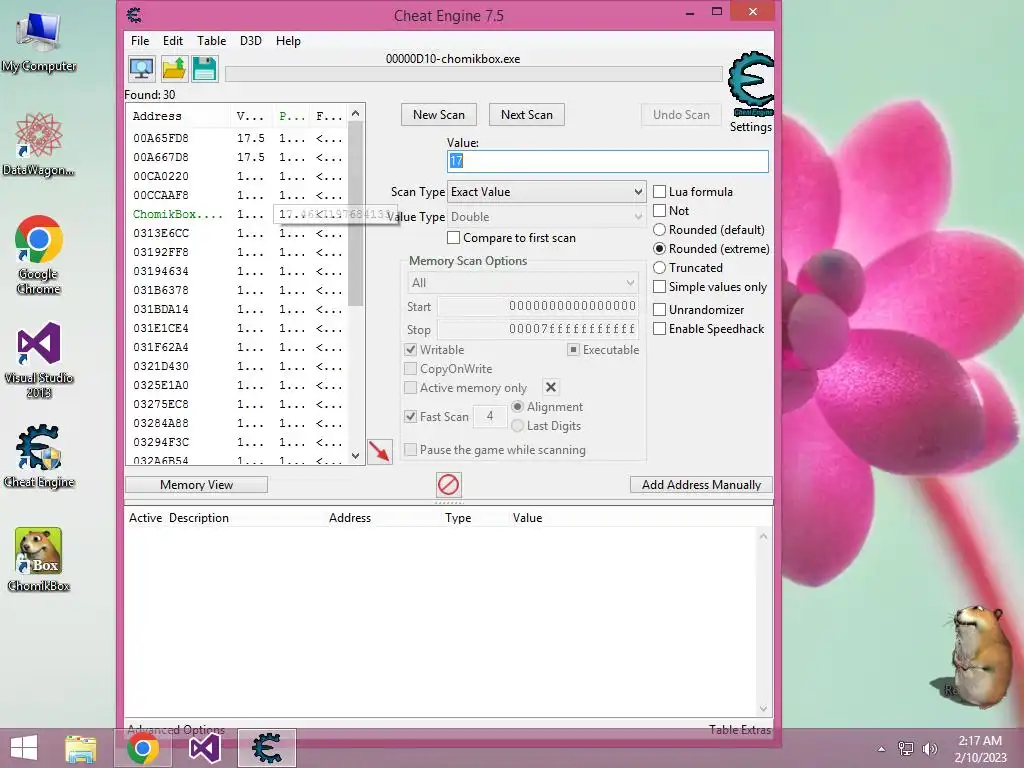Viewport: 1024px width, 768px height.
Task: Click the network tray icon
Action: pos(906,748)
